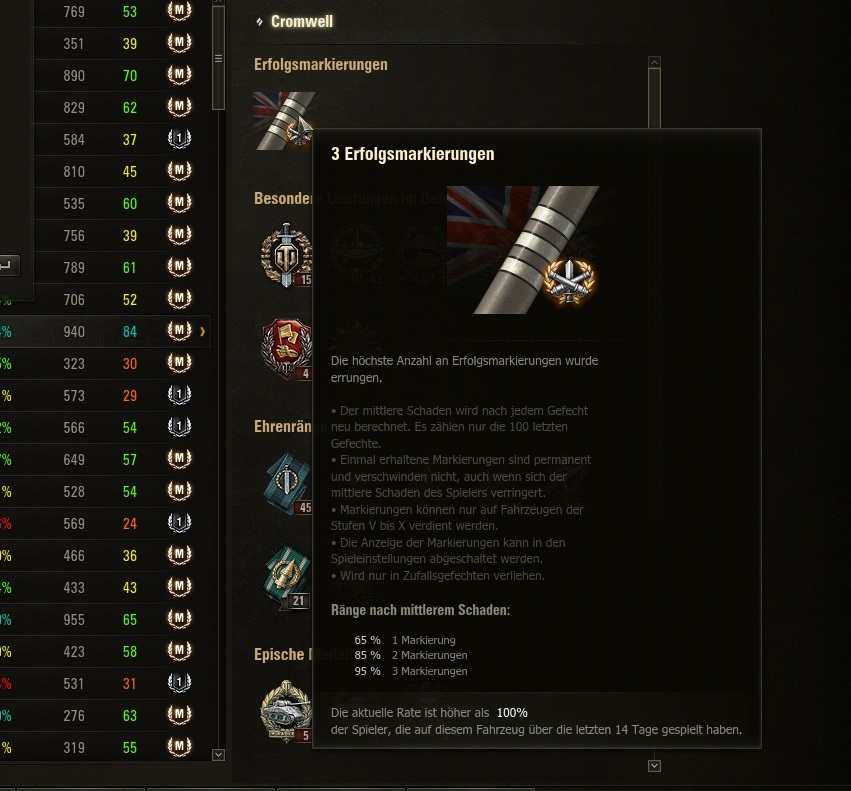851x791 pixels.
Task: Click down arrow of vehicle list scrollbar
Action: click(218, 755)
